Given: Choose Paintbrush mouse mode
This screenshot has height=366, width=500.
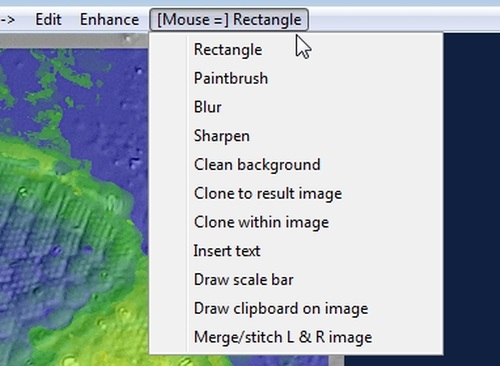Looking at the screenshot, I should pos(296,78).
